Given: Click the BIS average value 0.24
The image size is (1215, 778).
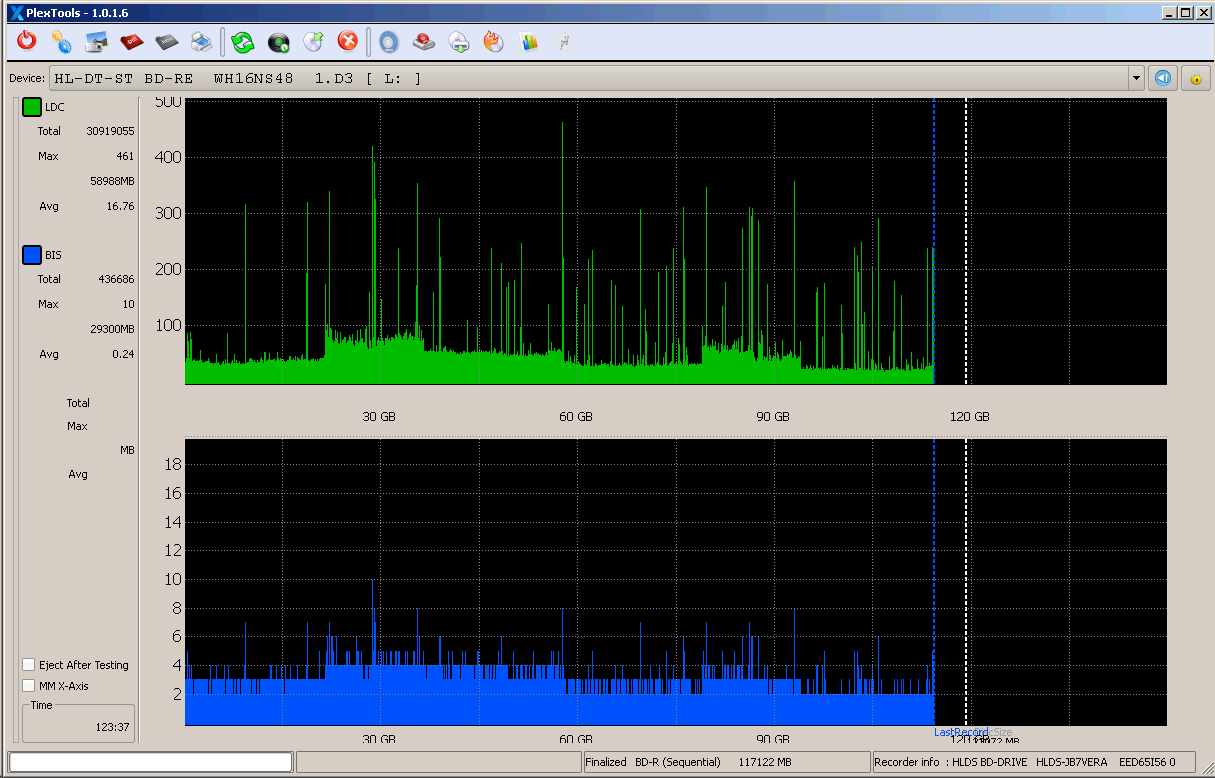Looking at the screenshot, I should click(x=124, y=354).
